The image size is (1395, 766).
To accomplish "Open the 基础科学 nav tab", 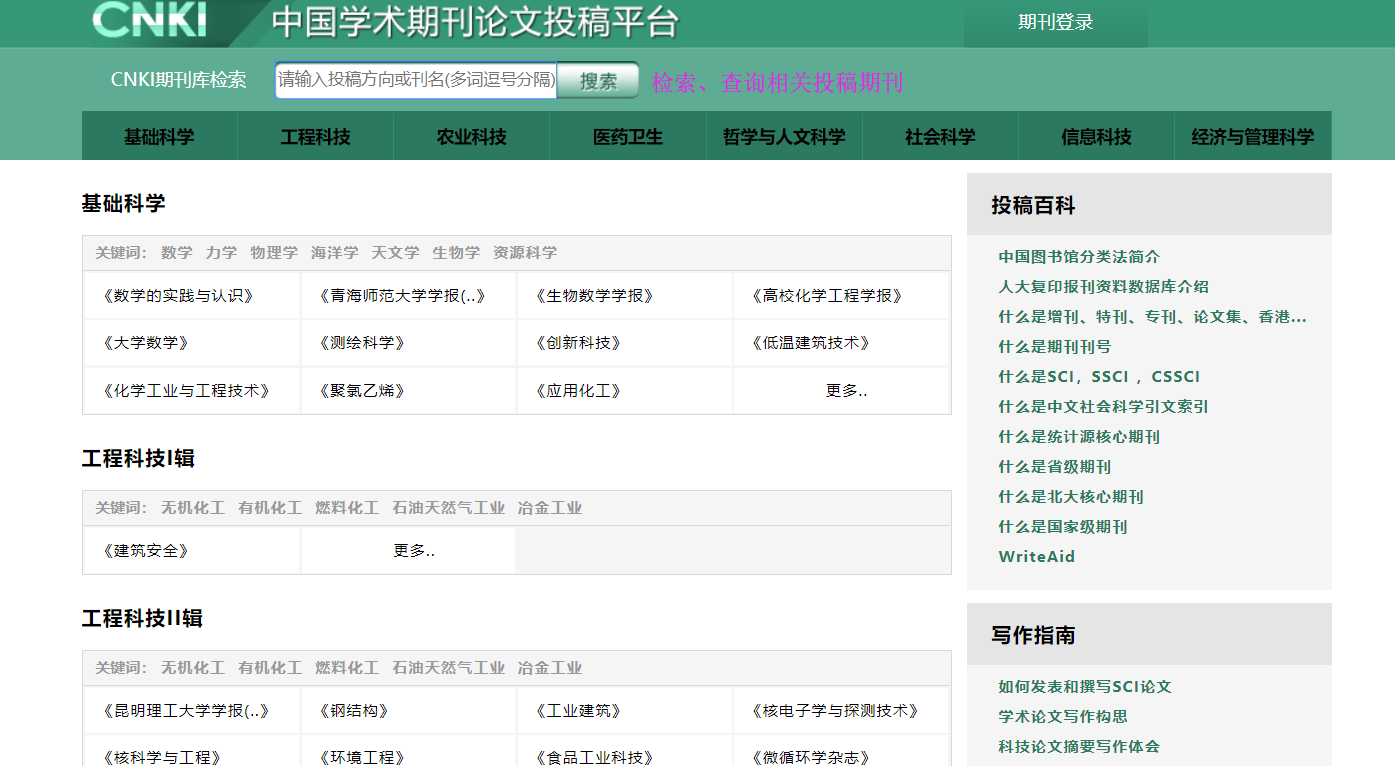I will [x=159, y=137].
